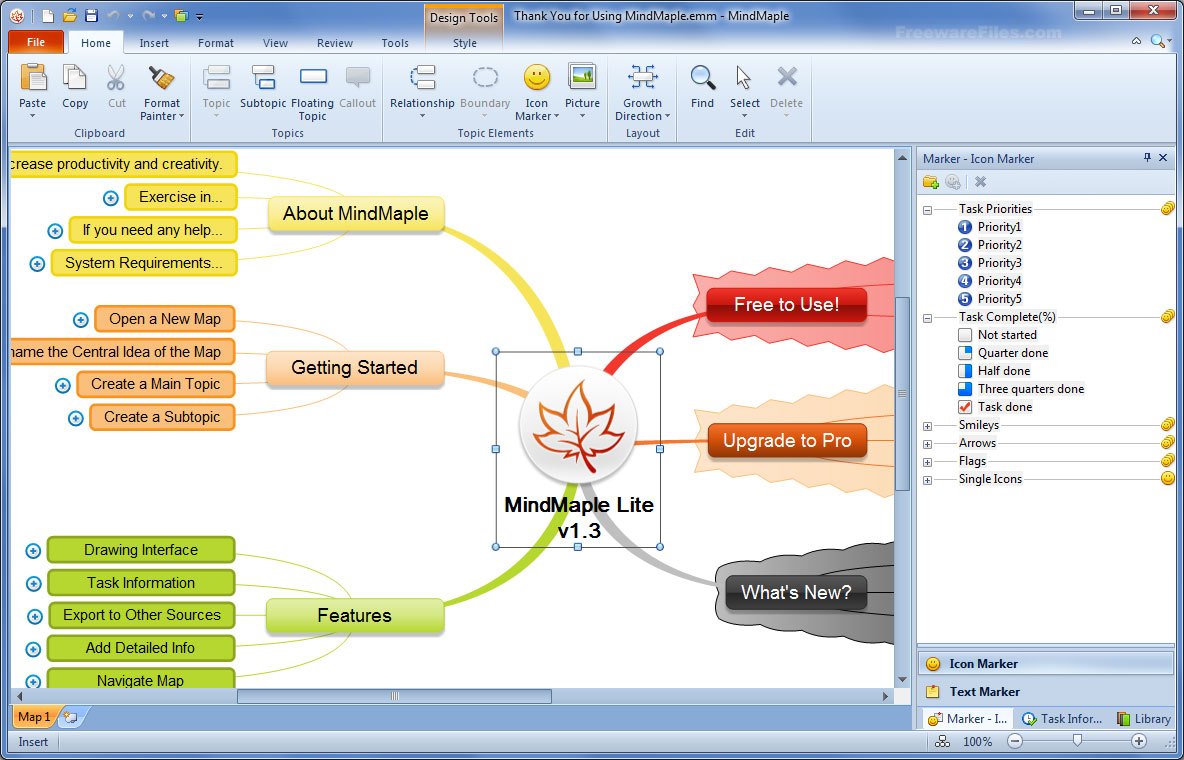Click the fit map icon in status bar
Image resolution: width=1184 pixels, height=760 pixels.
click(x=942, y=742)
